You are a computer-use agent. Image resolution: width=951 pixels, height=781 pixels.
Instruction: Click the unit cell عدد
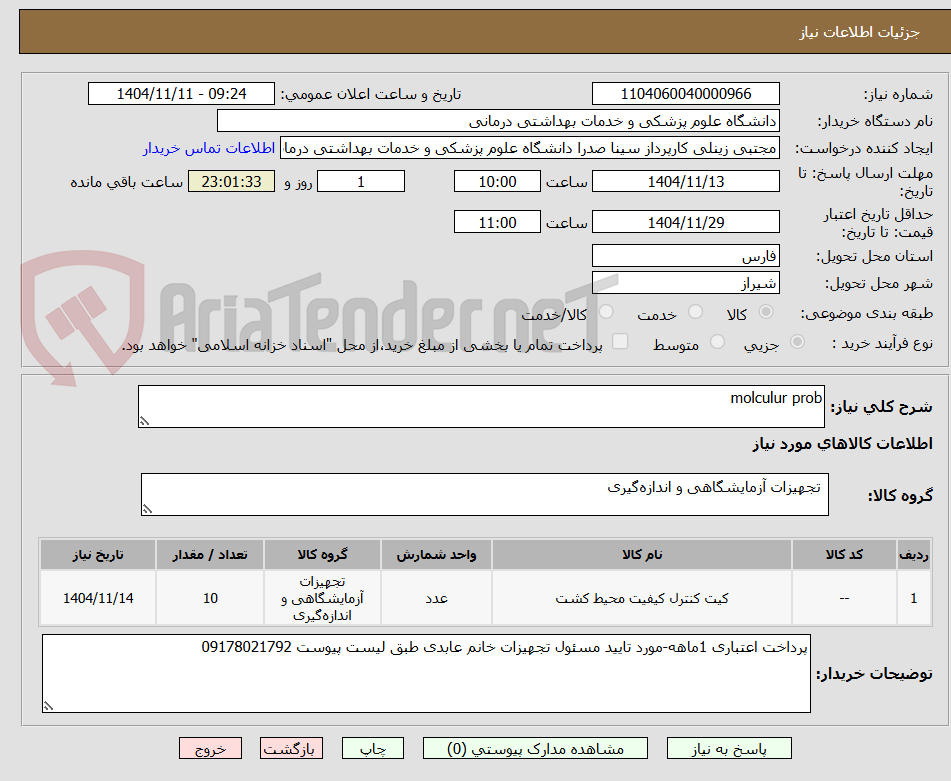tap(436, 598)
